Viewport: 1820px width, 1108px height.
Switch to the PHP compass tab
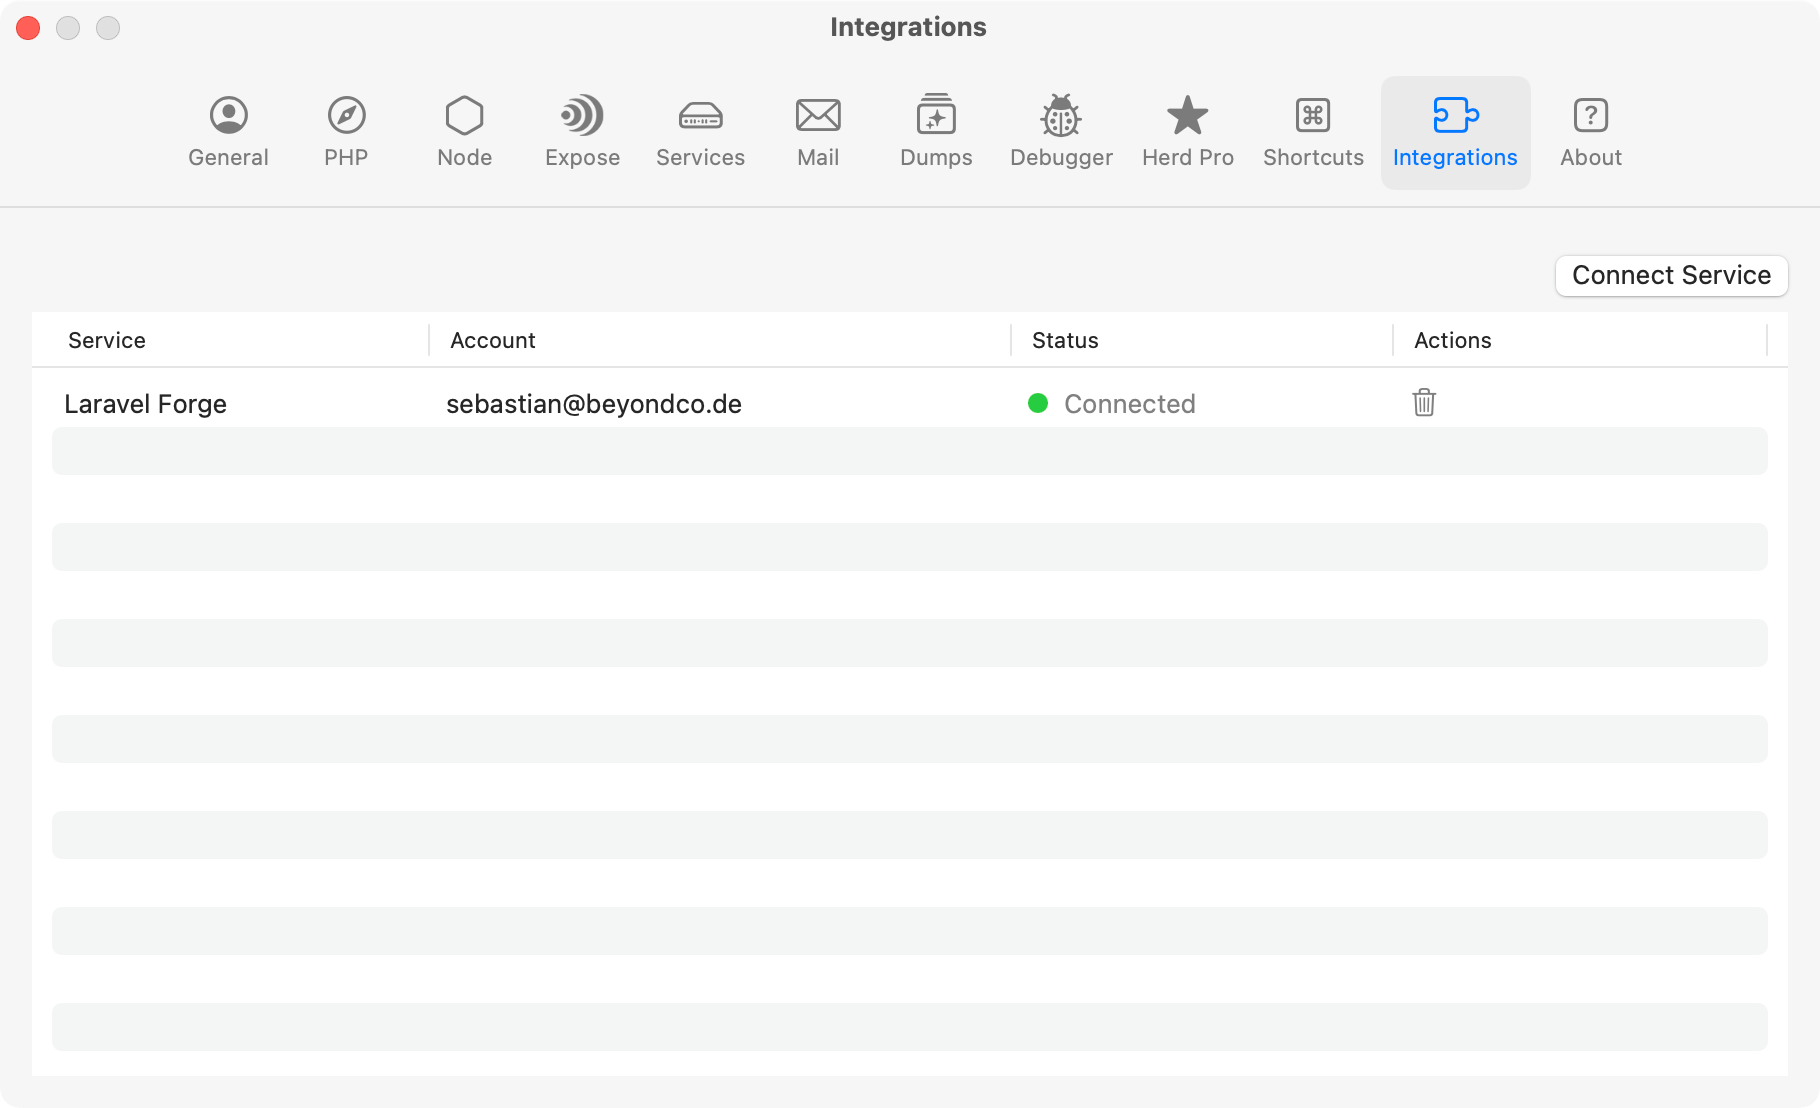[346, 132]
